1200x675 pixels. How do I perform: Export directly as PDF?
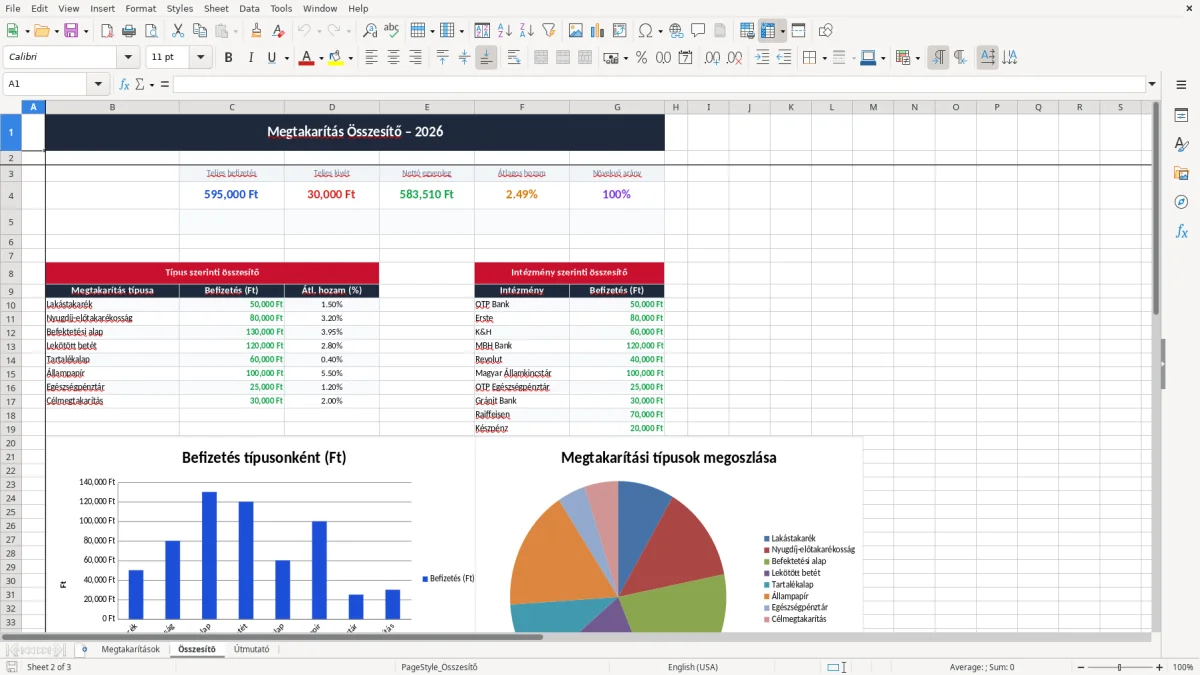[x=107, y=31]
